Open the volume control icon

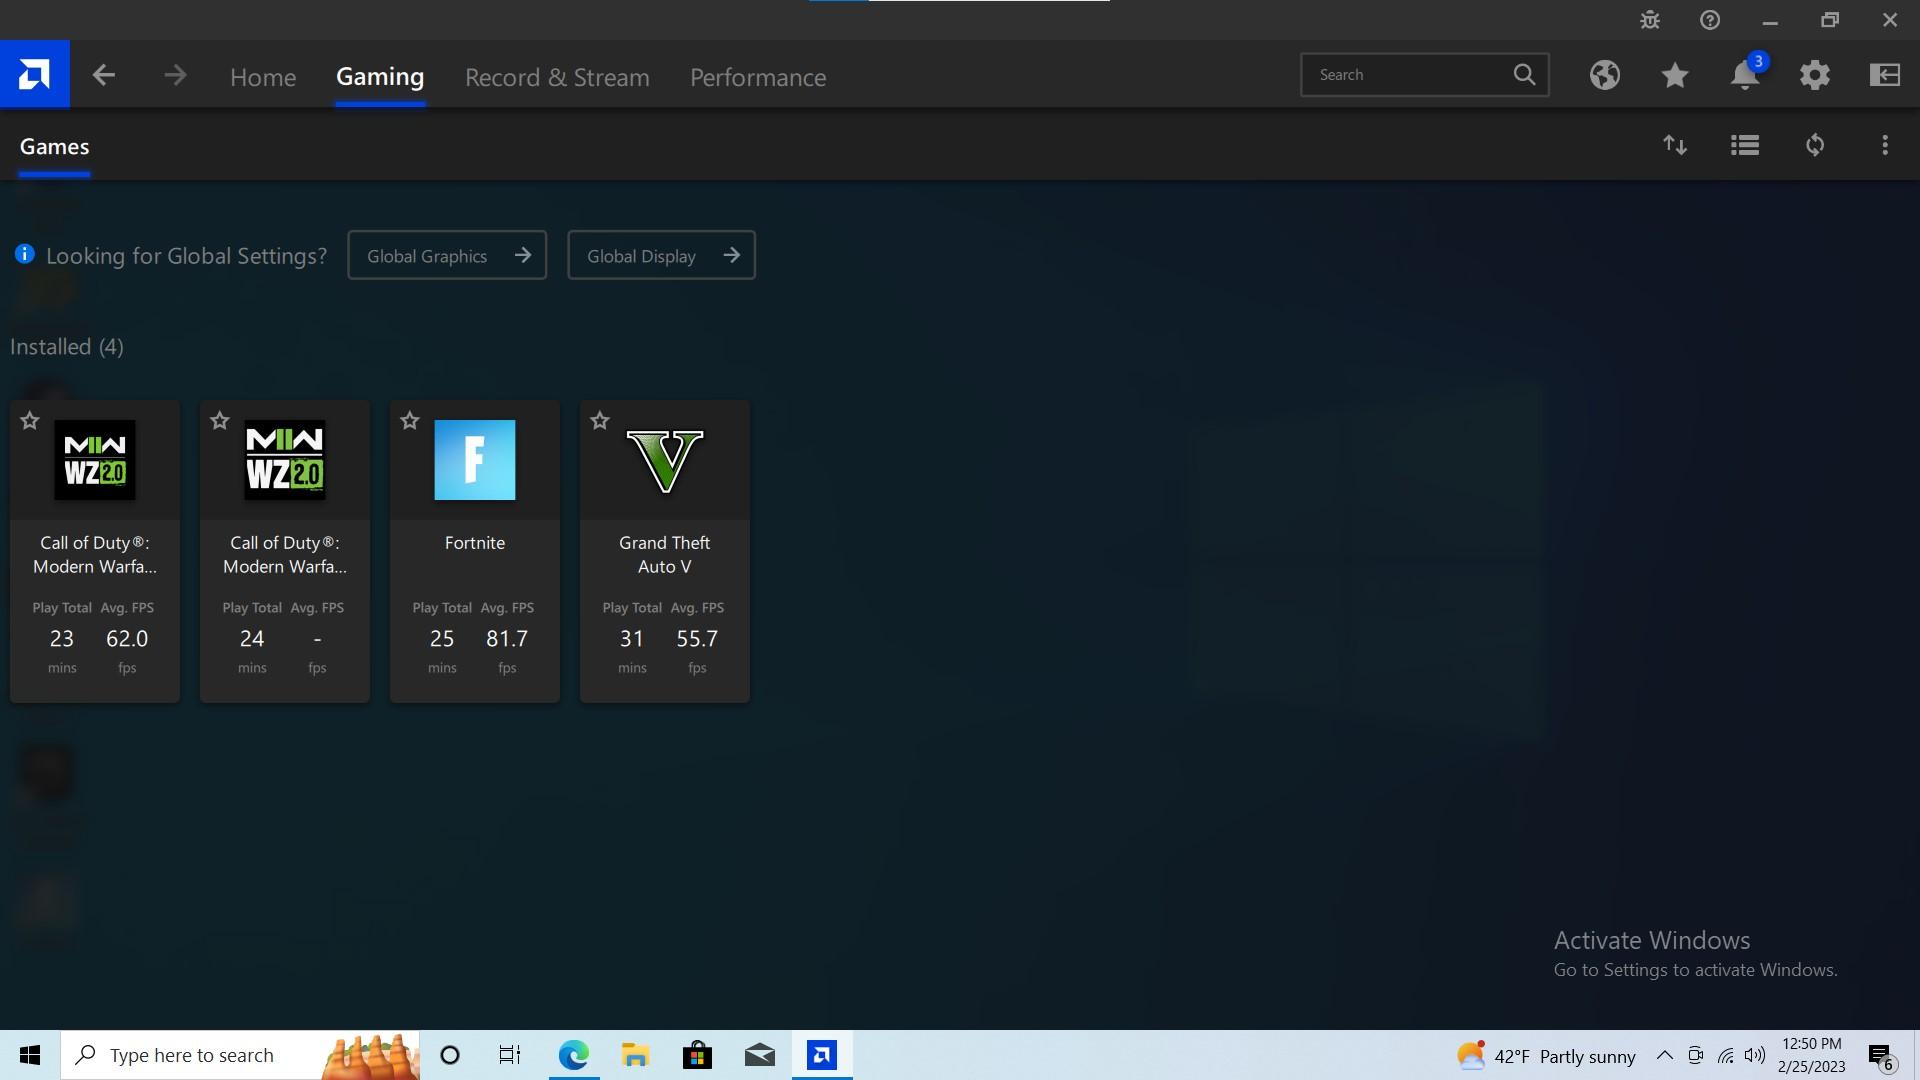point(1755,1055)
